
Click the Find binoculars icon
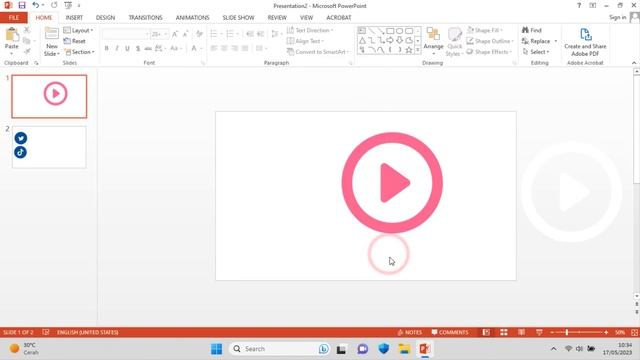tap(525, 30)
